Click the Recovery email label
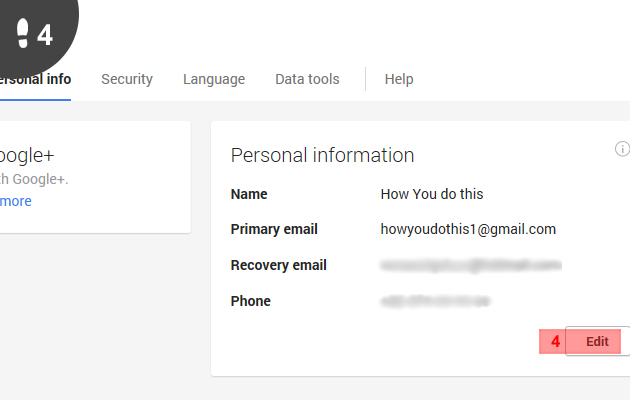The height and width of the screenshot is (400, 630). 278,265
